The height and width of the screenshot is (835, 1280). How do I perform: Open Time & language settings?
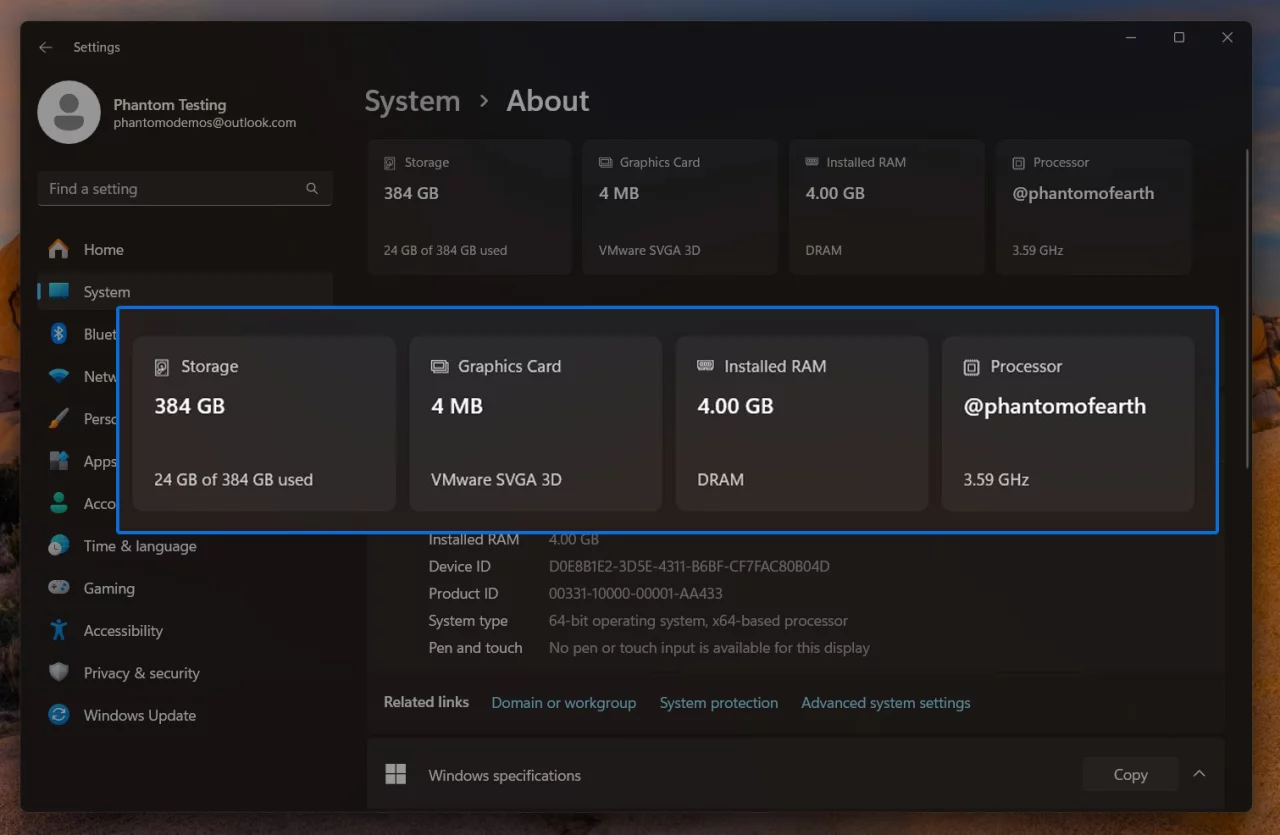click(x=185, y=546)
